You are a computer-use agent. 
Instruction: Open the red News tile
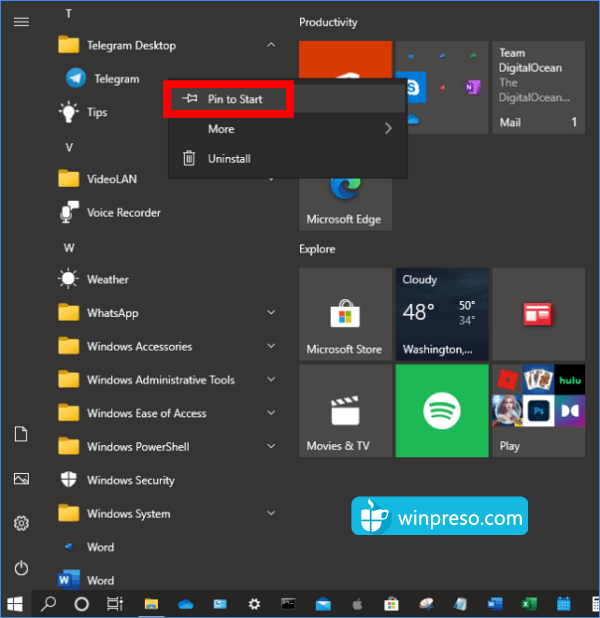tap(539, 314)
